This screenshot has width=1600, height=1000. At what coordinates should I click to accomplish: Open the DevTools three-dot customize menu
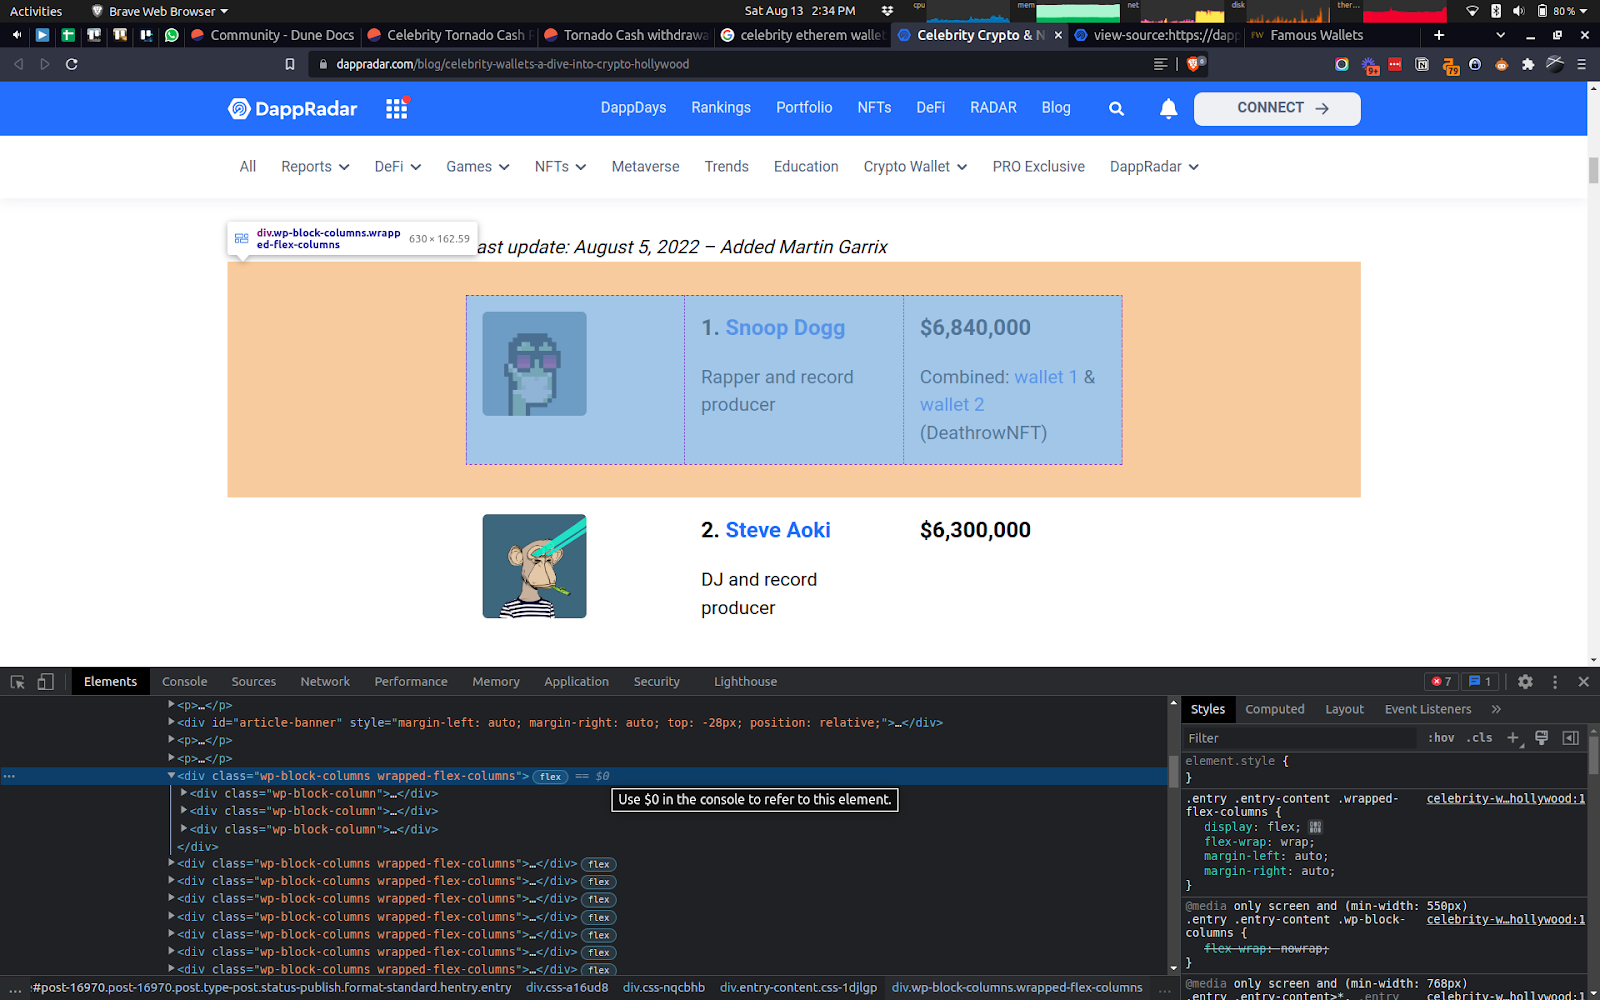coord(1555,682)
